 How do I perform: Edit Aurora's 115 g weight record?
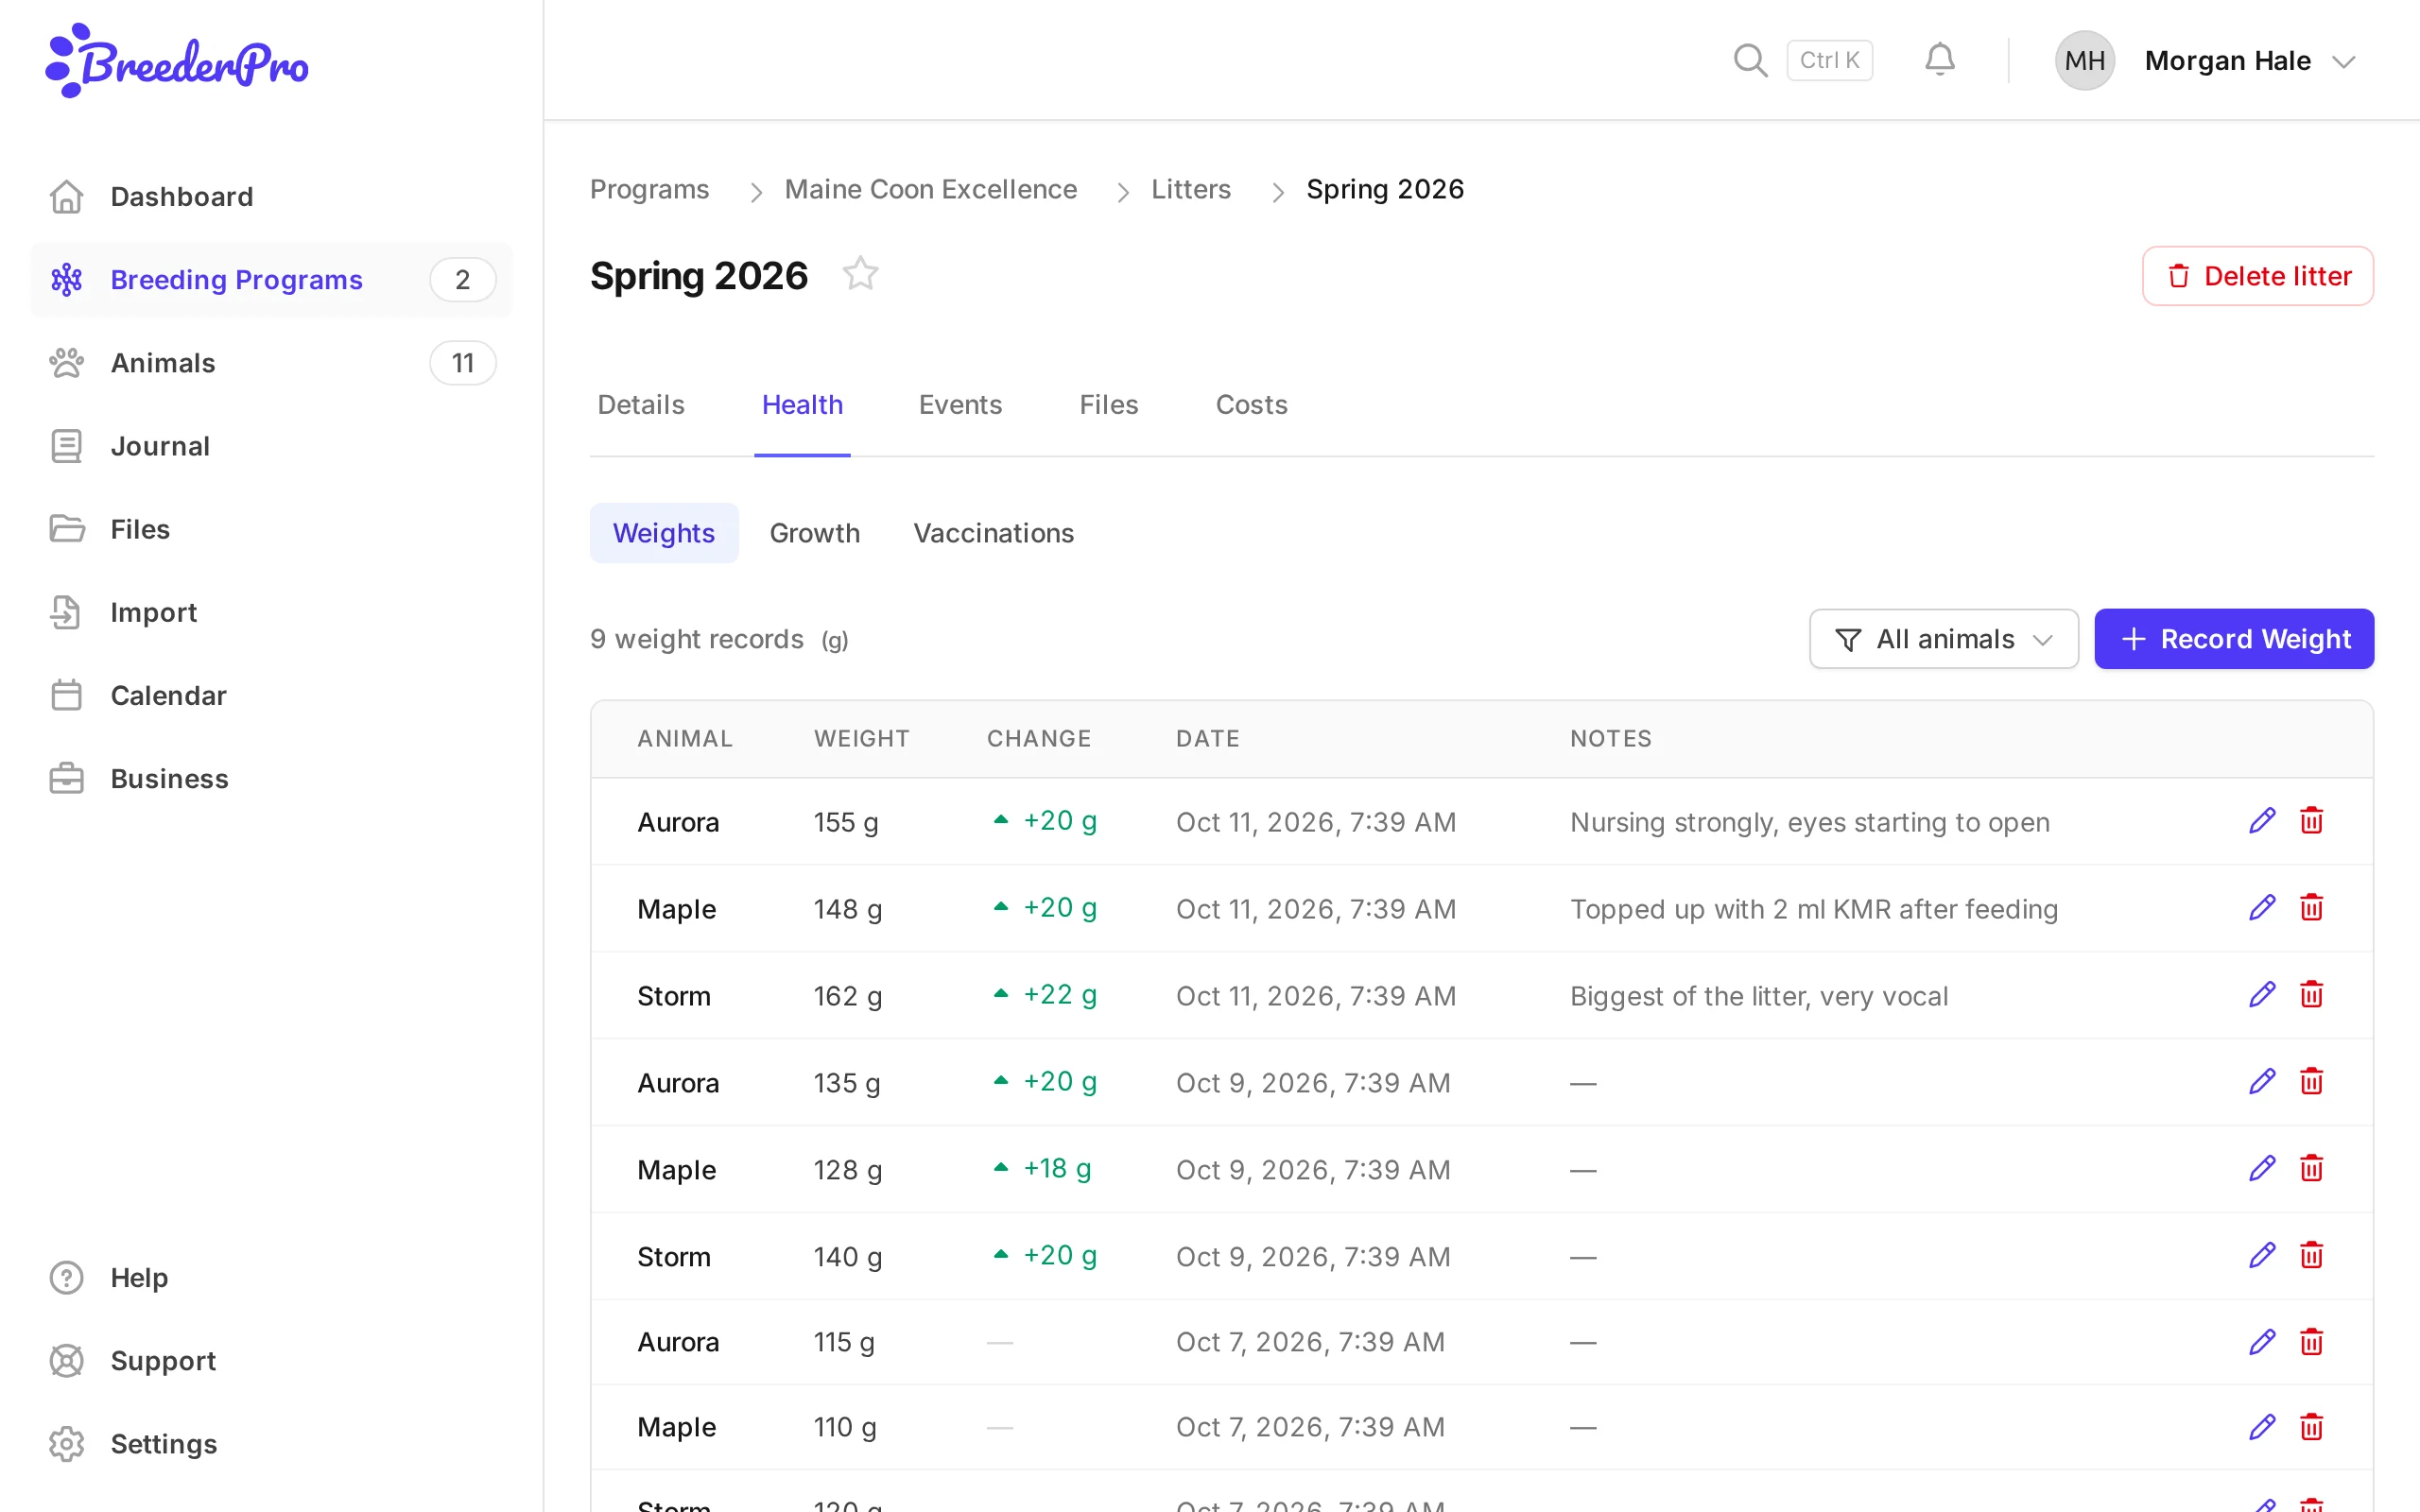click(2262, 1342)
